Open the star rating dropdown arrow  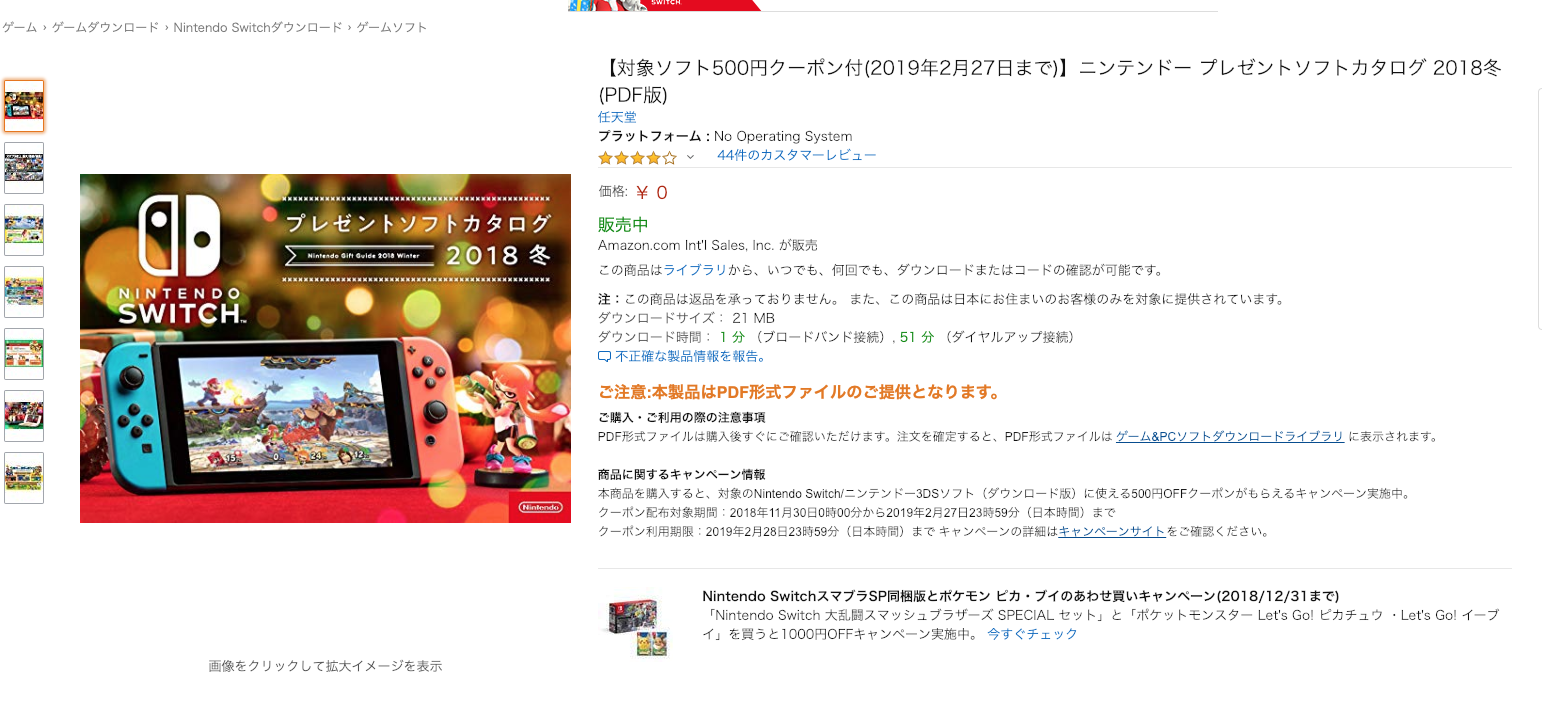(690, 158)
